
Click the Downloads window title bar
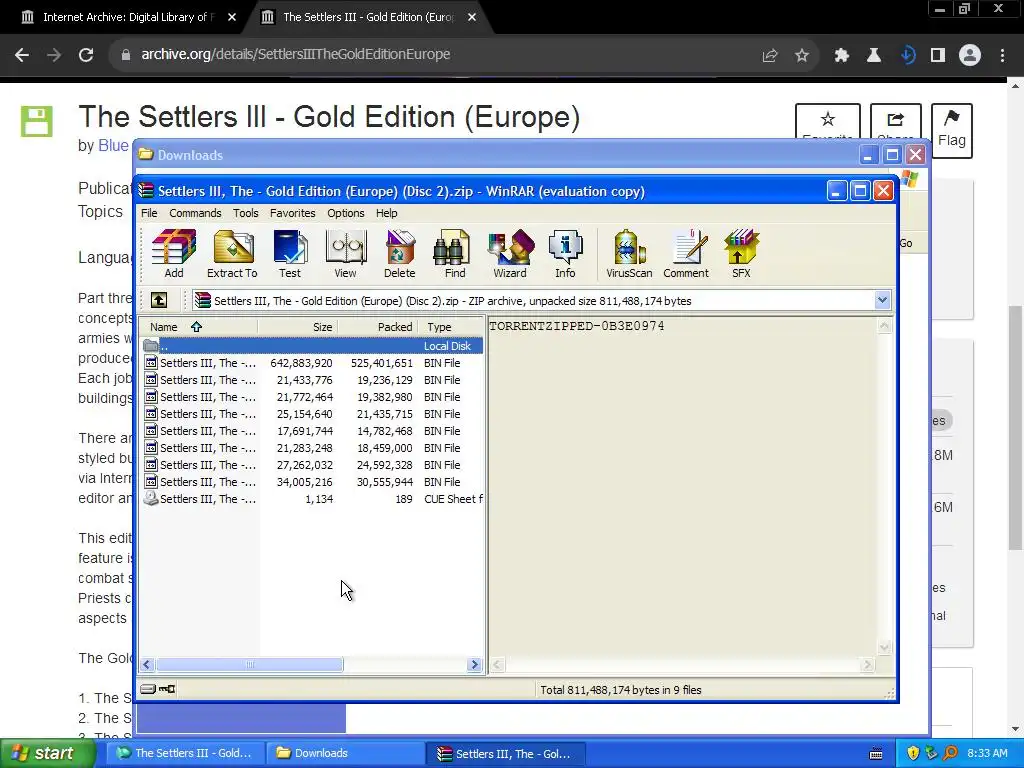tap(496, 155)
